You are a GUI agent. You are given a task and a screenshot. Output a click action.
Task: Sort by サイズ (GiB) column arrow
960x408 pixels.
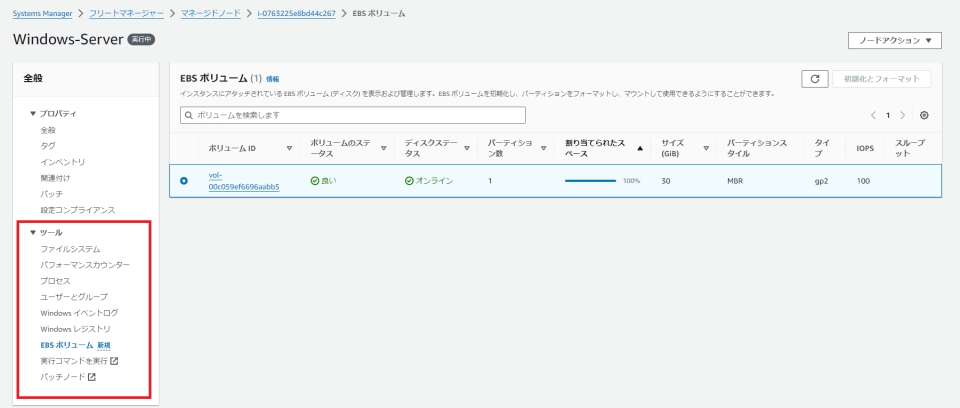pos(706,148)
